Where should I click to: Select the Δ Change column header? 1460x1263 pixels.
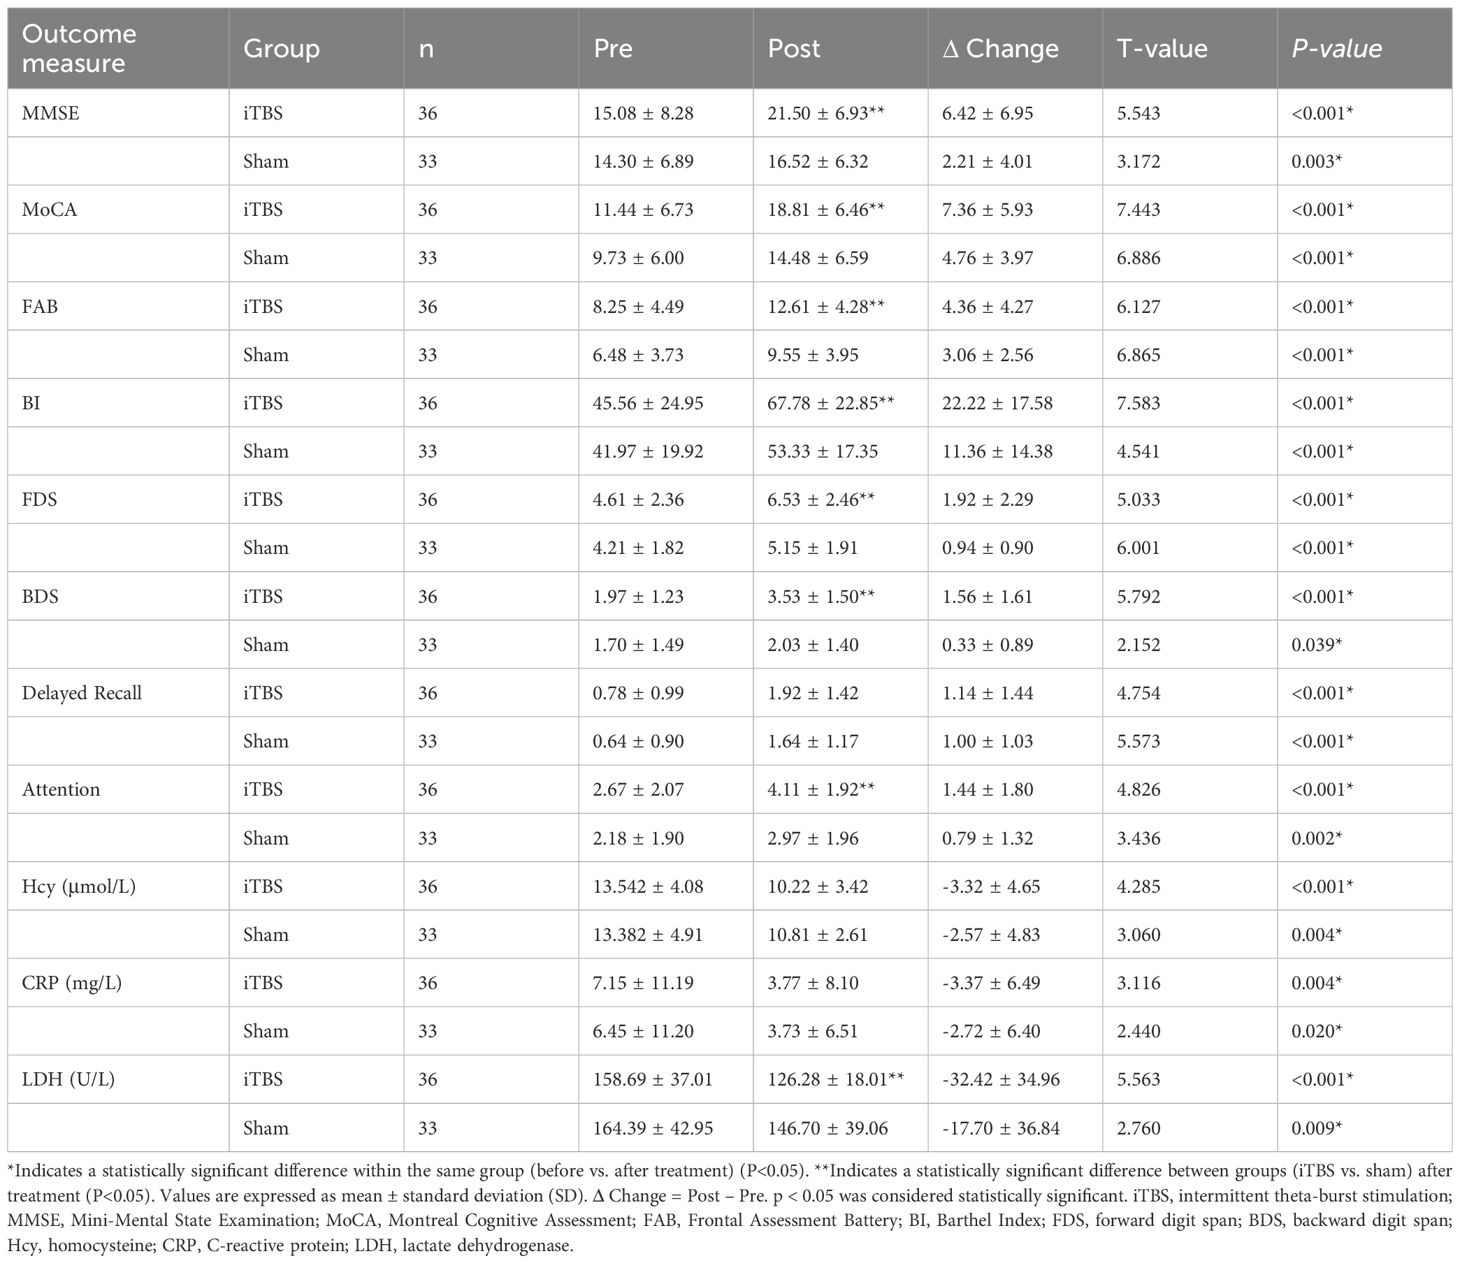pos(1000,48)
